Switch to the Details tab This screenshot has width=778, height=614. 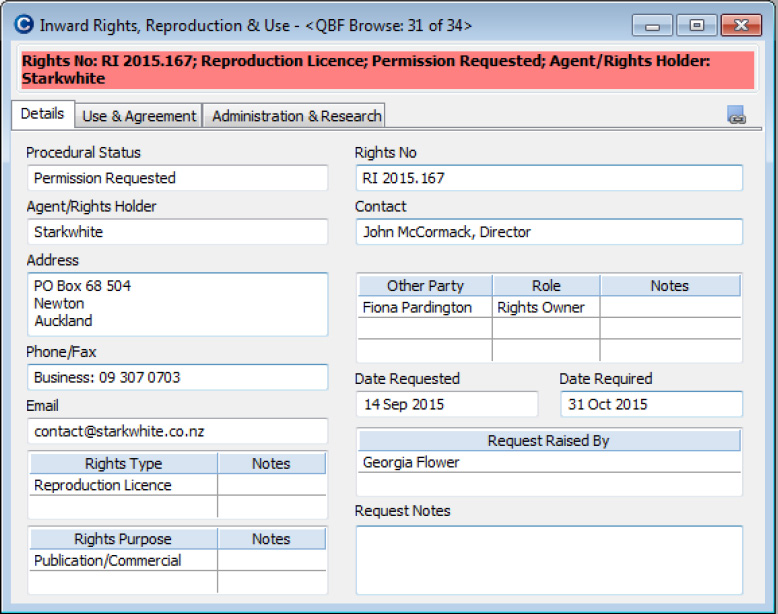click(x=43, y=114)
